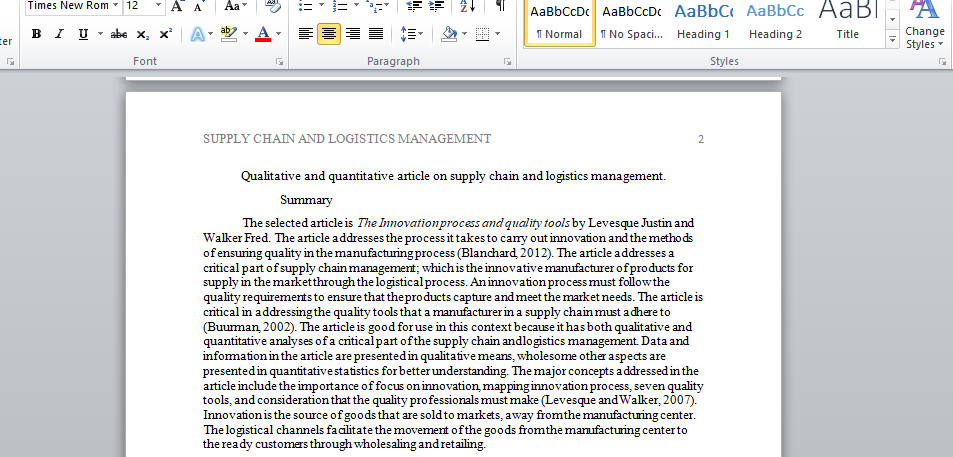Open the font name combo box
Image resolution: width=953 pixels, height=457 pixels.
pos(73,6)
